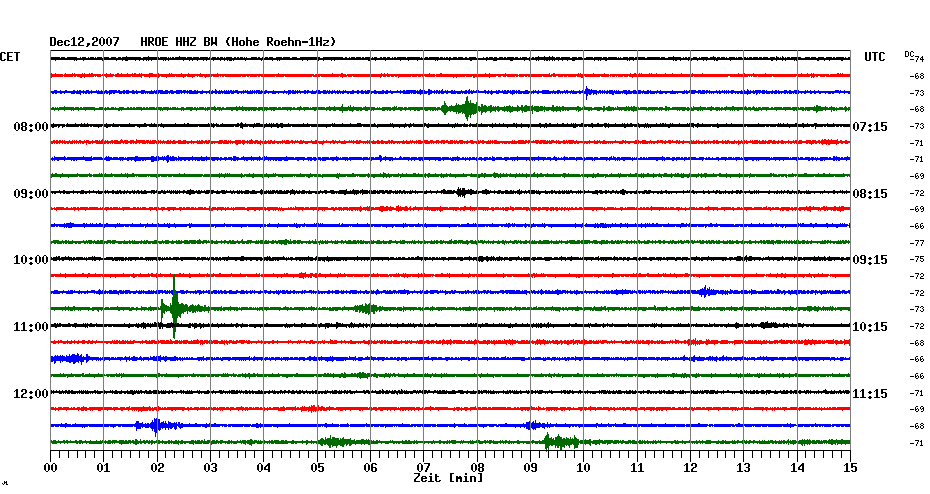
Task: Click minute tick label 13
Action: pyautogui.click(x=744, y=468)
